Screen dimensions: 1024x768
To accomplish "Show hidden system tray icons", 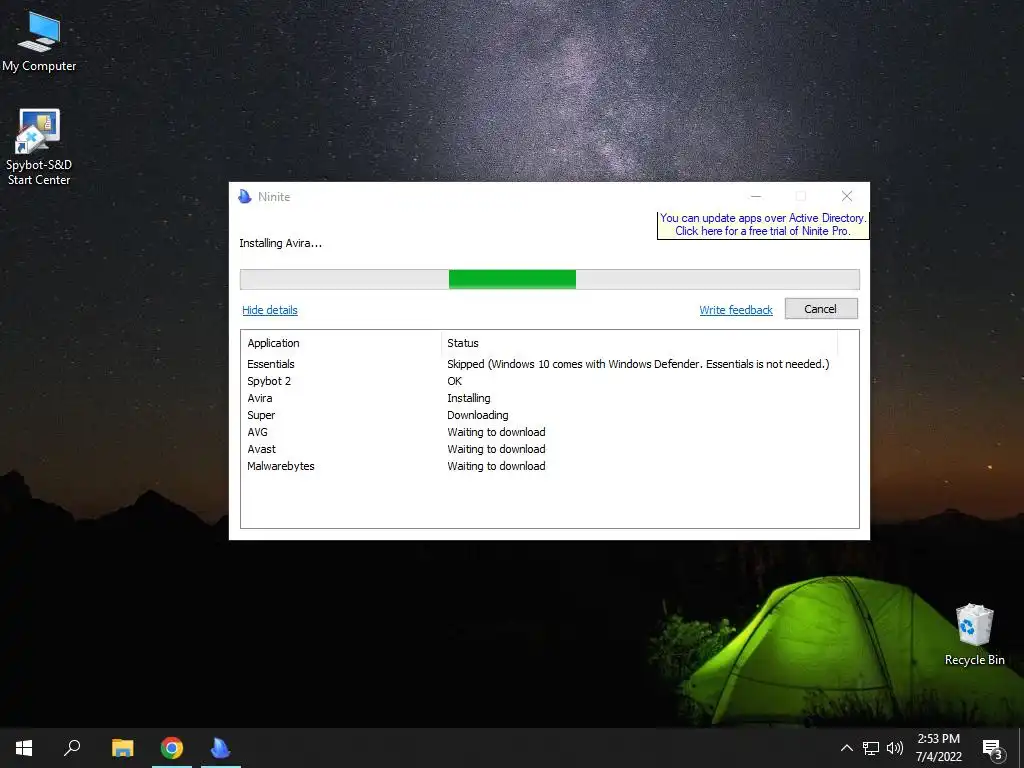I will click(846, 748).
